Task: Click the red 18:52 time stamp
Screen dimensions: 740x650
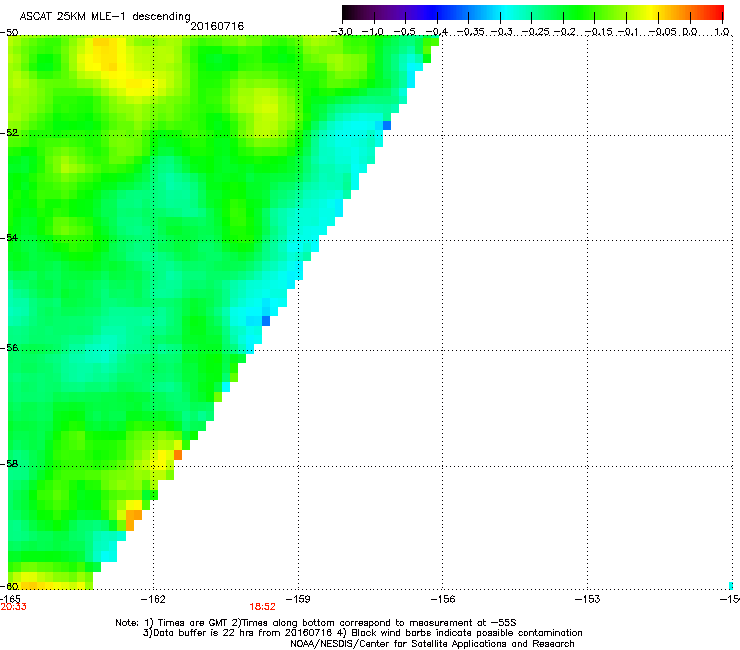Action: pos(262,607)
